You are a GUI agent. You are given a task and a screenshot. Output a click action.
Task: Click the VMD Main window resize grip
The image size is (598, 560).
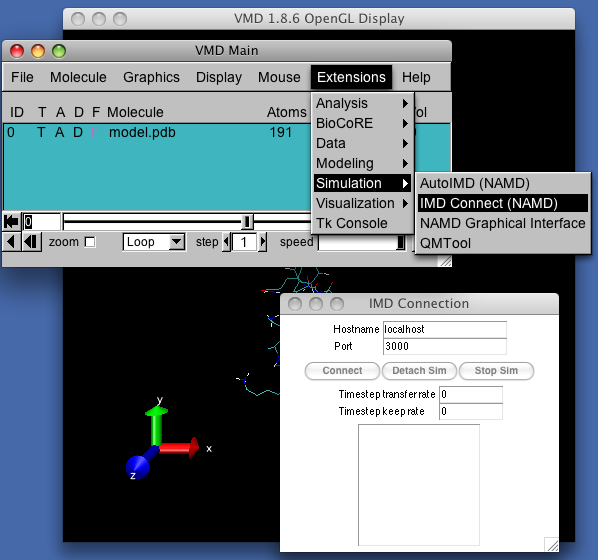click(445, 261)
